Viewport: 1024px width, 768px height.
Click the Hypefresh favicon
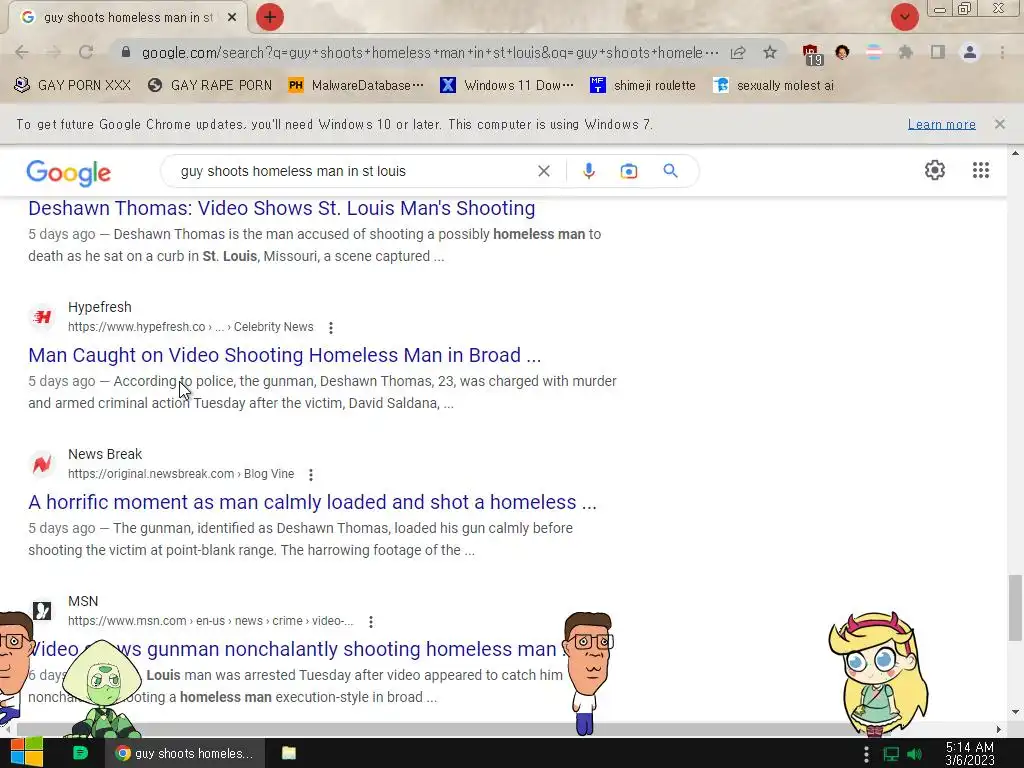coord(42,317)
